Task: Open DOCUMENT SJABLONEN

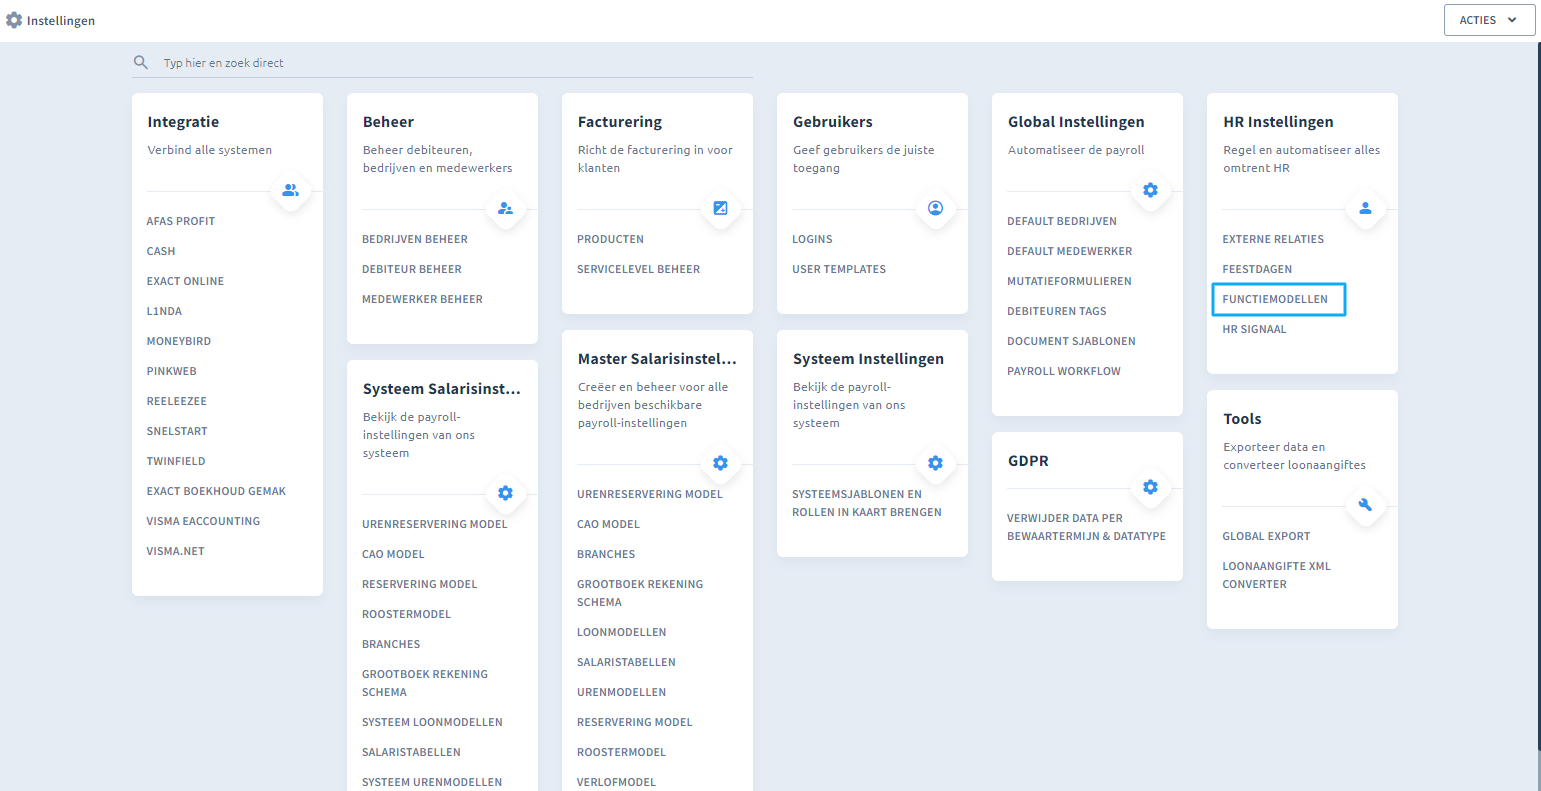Action: (x=1071, y=341)
